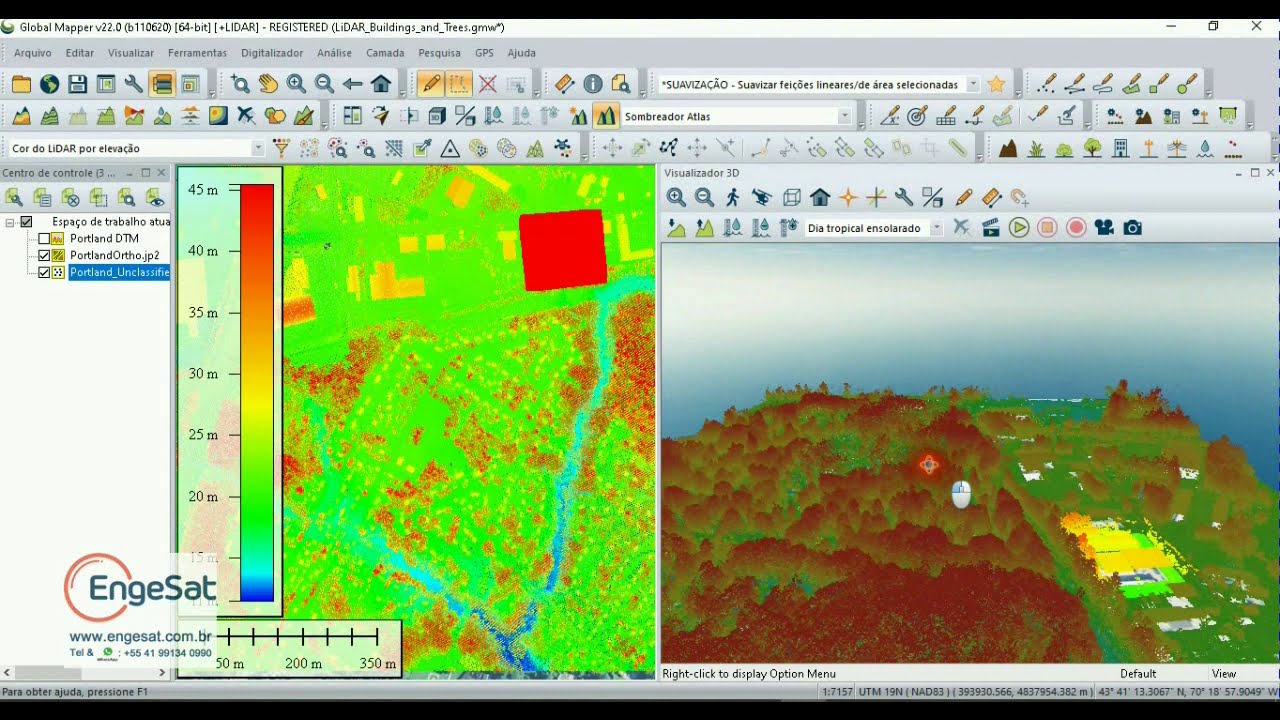Click the globe online data icon
Screen dimensions: 1280x720
tap(49, 84)
